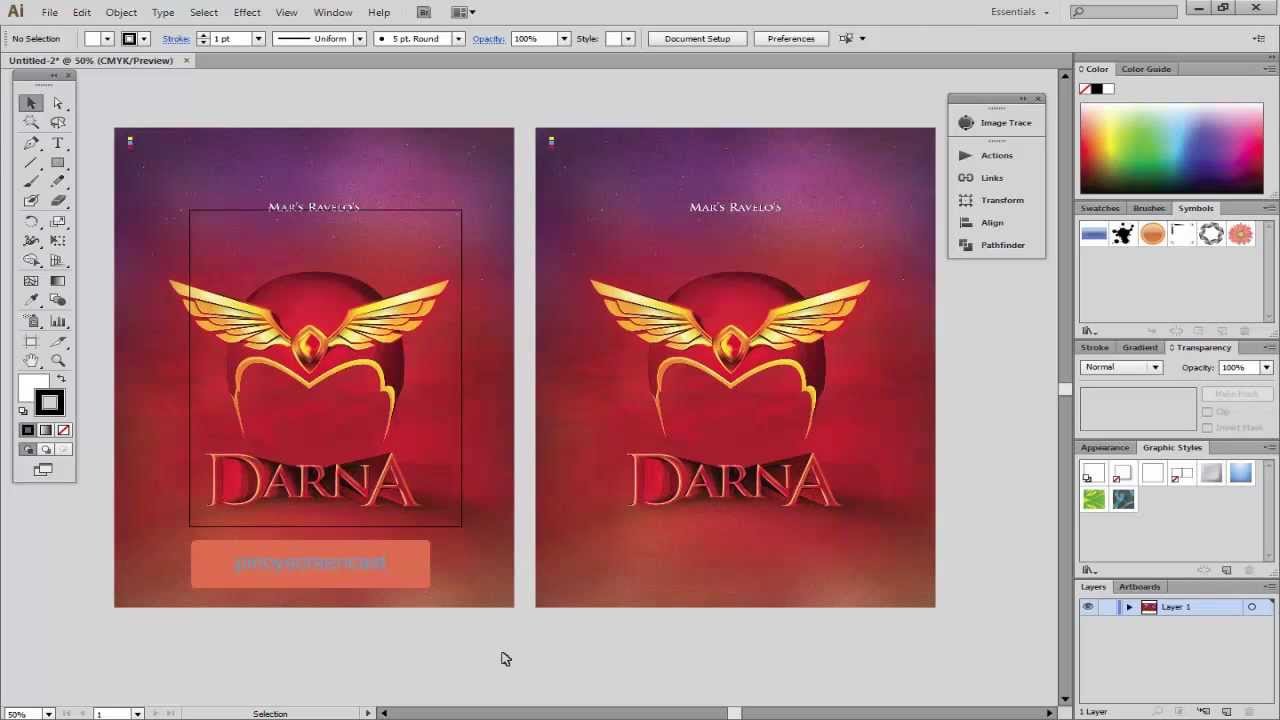Click the Stroke link in control bar
1280x720 pixels.
[176, 39]
